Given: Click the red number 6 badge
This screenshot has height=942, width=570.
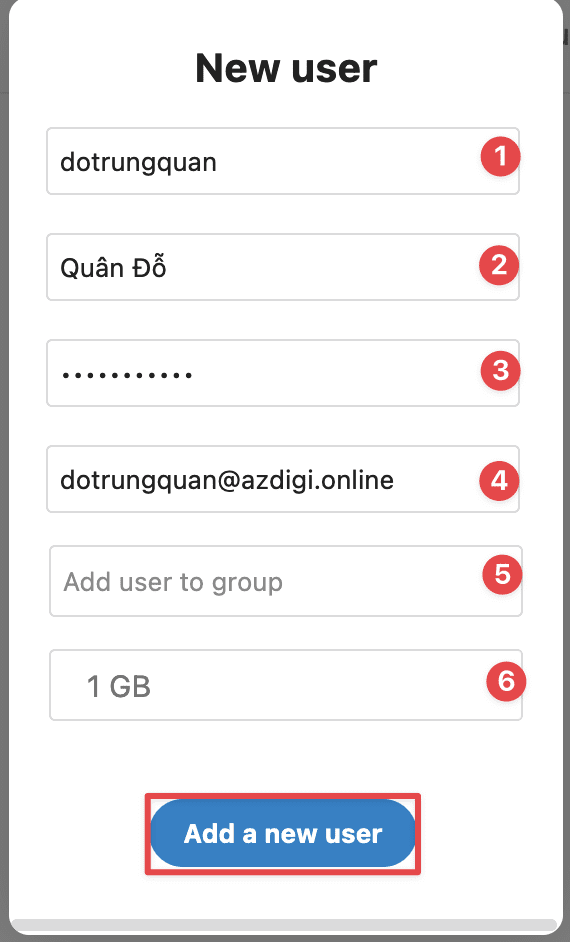Looking at the screenshot, I should 506,681.
